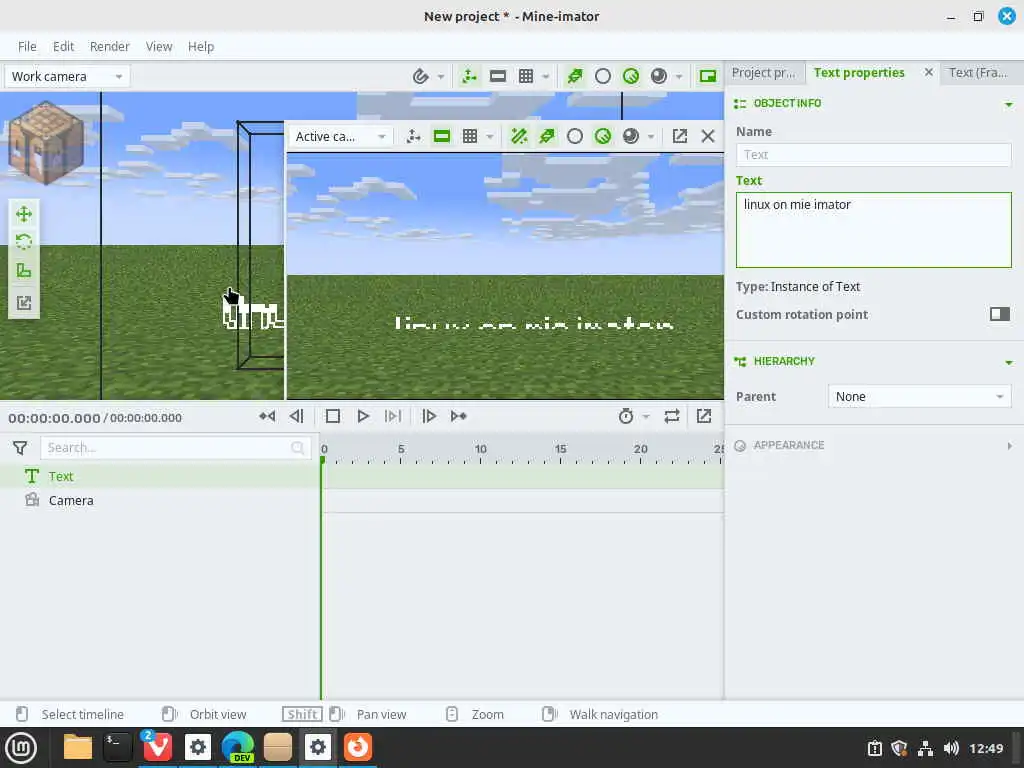The image size is (1024, 768).
Task: Open the Parent dropdown set to None
Action: coord(920,396)
